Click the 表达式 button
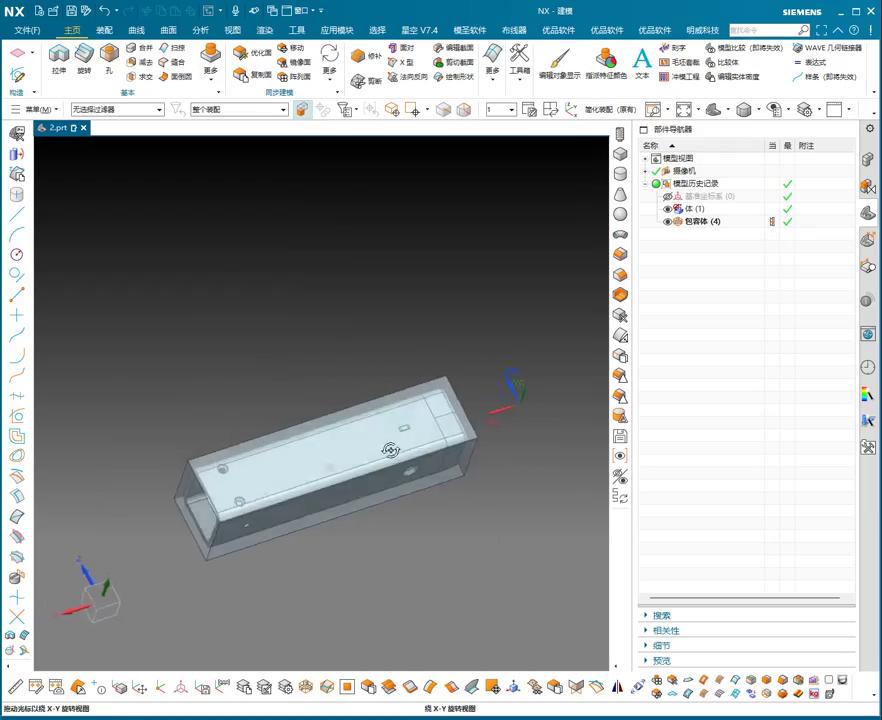 click(x=814, y=62)
